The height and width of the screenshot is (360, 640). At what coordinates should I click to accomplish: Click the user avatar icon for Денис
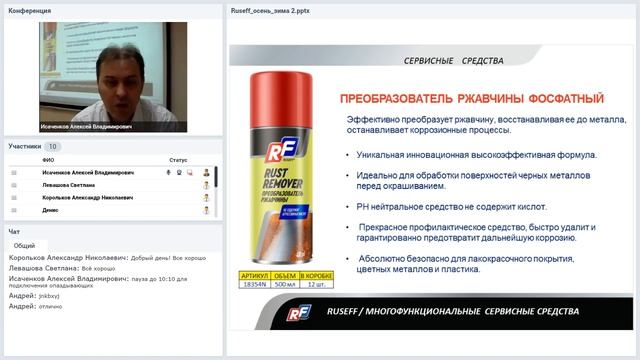pos(206,210)
